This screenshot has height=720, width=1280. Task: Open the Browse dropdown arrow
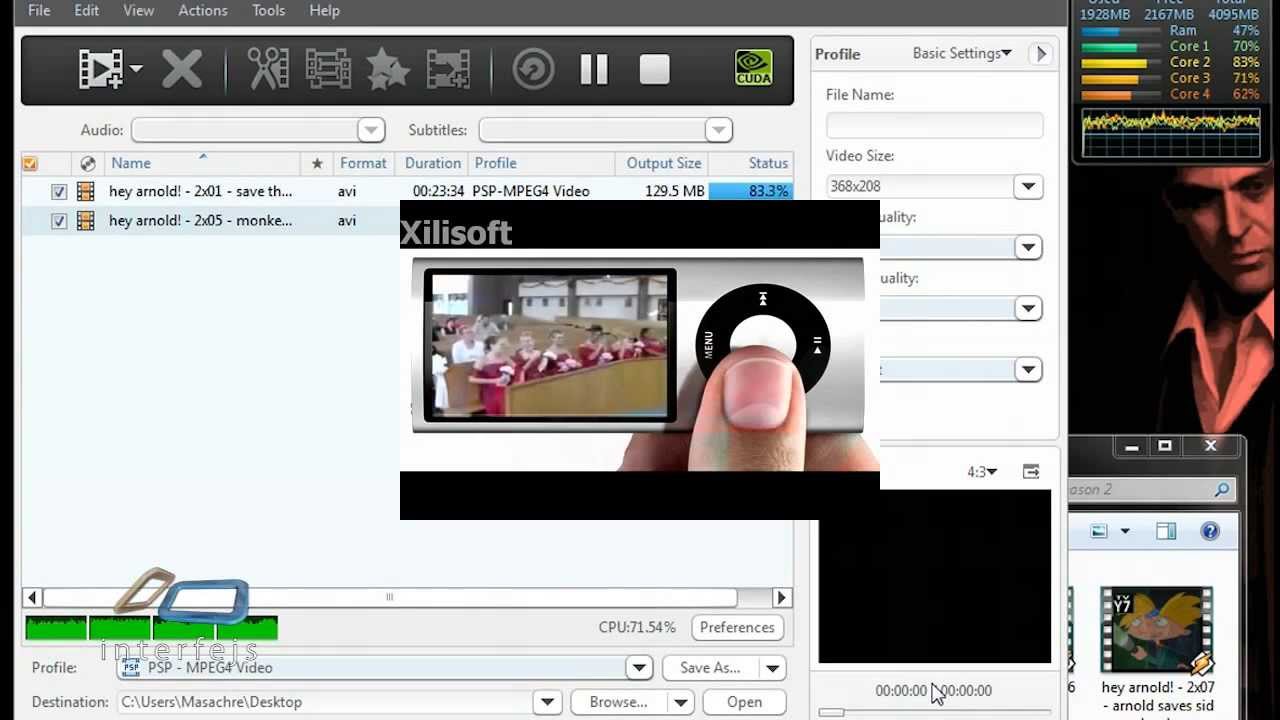tap(681, 702)
